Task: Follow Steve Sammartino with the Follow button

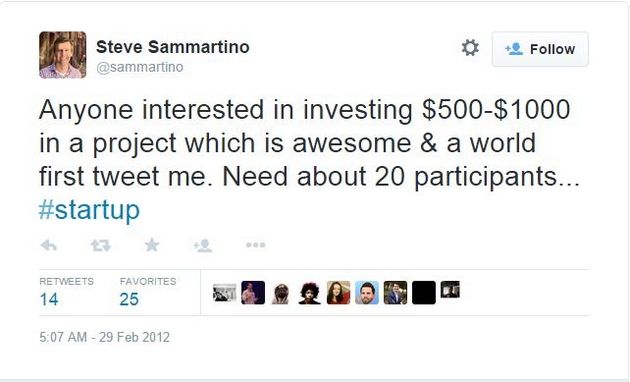Action: 540,49
